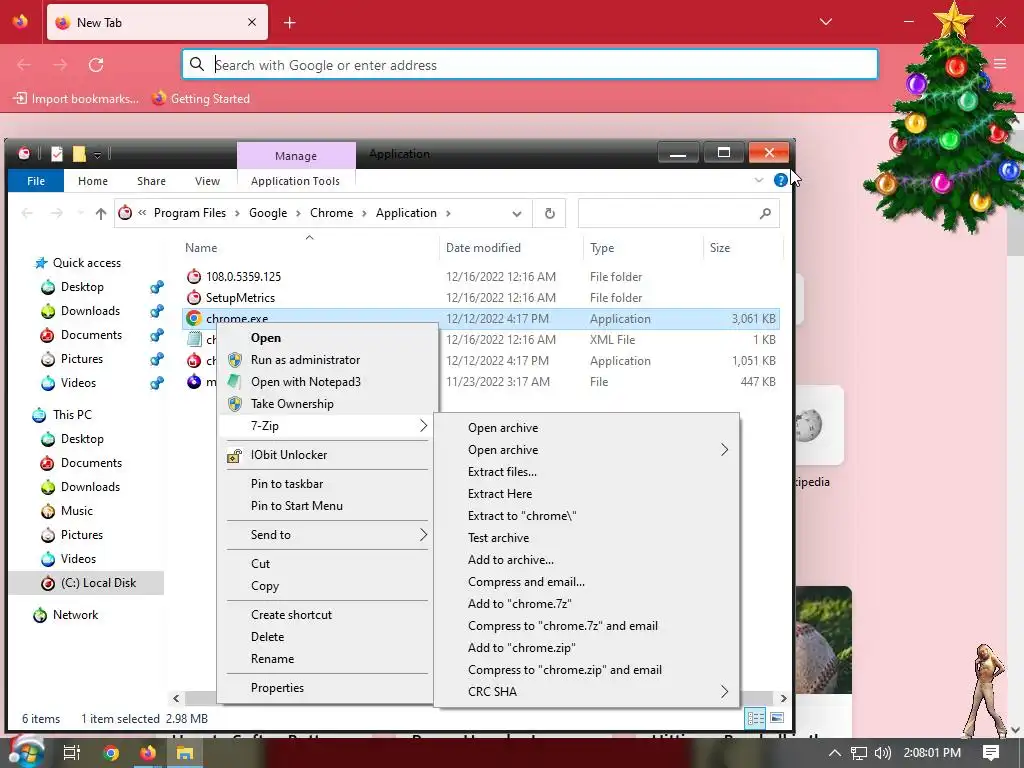The height and width of the screenshot is (768, 1024).
Task: Open Task View on taskbar
Action: coord(71,753)
